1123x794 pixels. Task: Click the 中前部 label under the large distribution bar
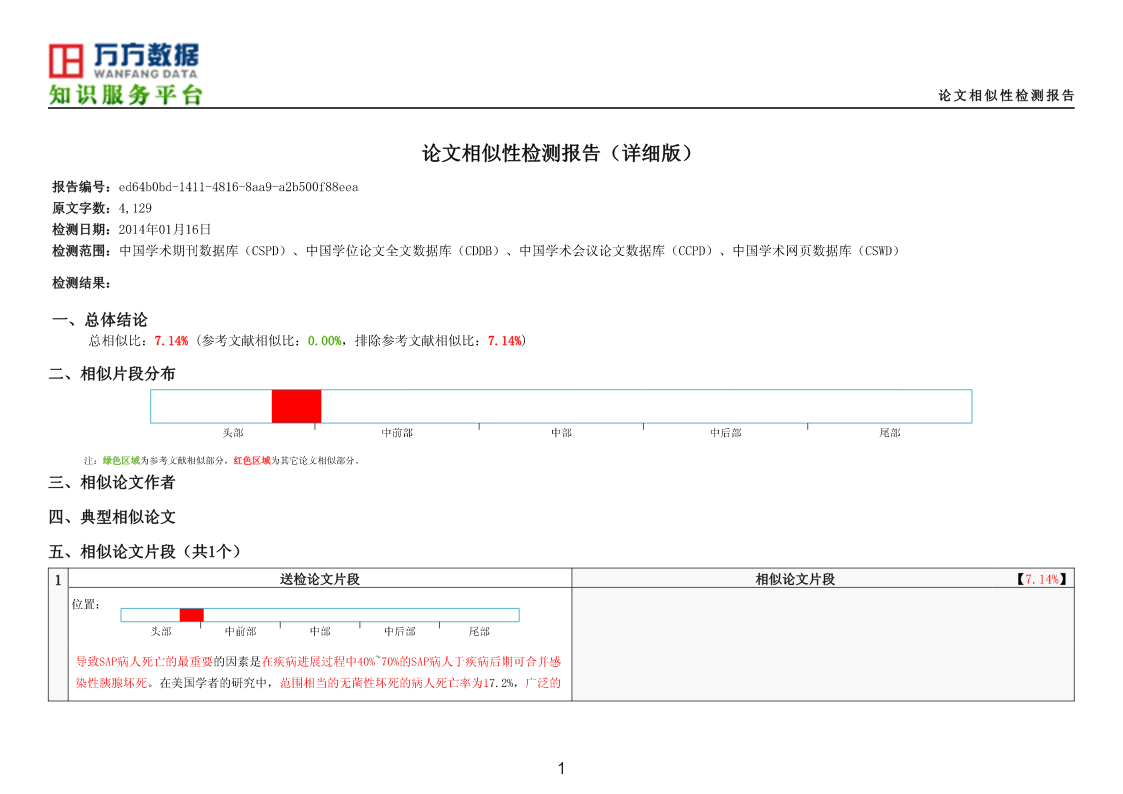pos(397,433)
